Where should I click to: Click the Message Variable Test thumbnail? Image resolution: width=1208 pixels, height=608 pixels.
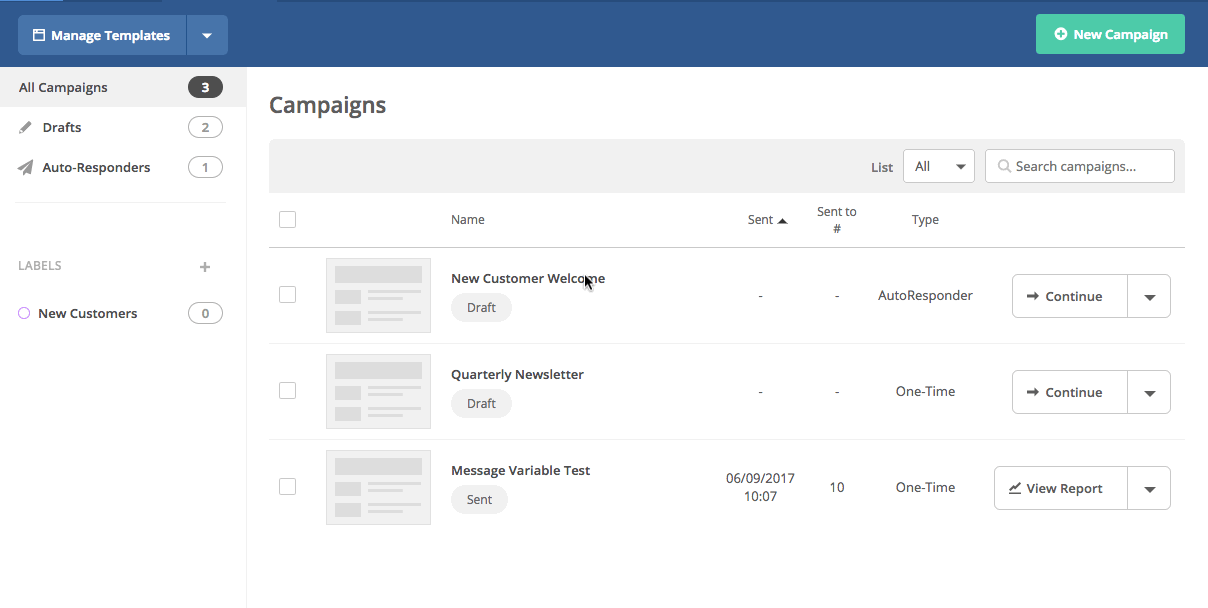[378, 488]
